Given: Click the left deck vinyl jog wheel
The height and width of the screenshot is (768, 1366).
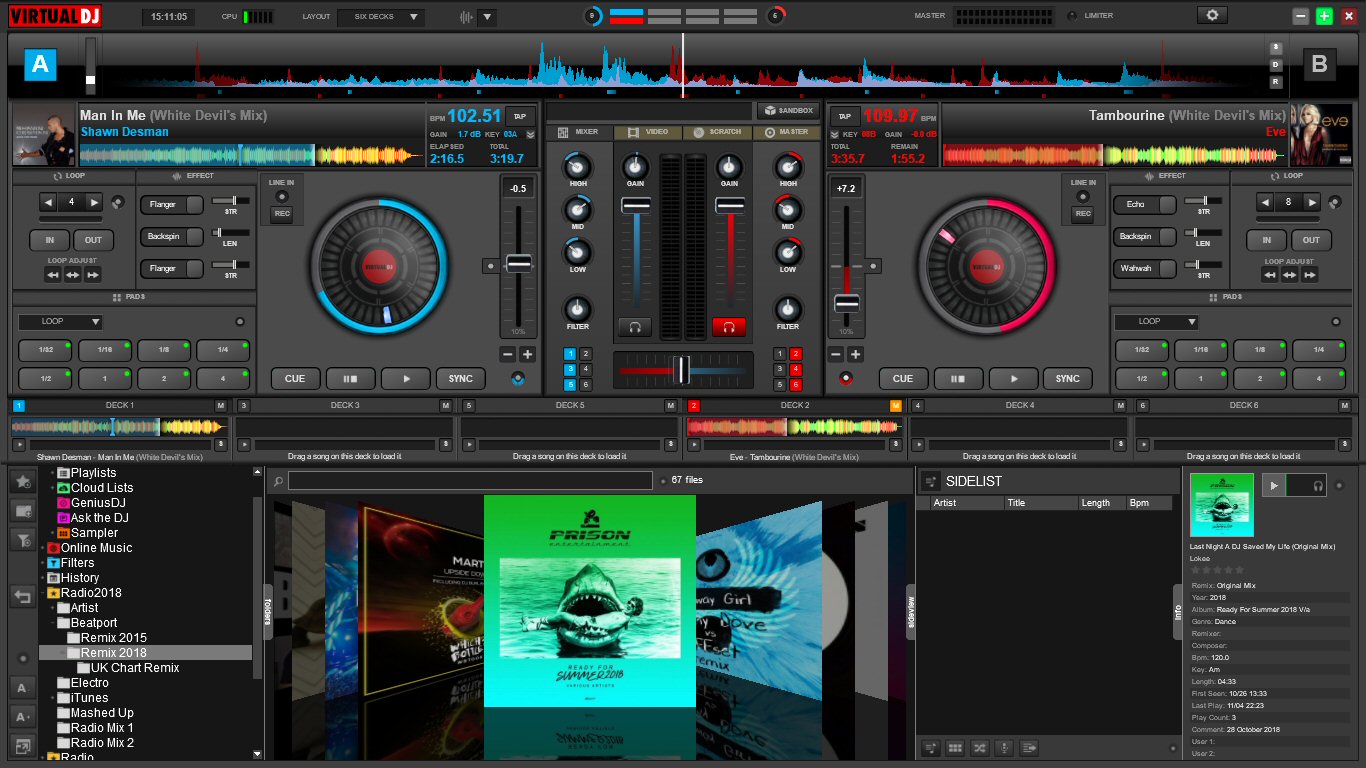Looking at the screenshot, I should click(x=378, y=266).
